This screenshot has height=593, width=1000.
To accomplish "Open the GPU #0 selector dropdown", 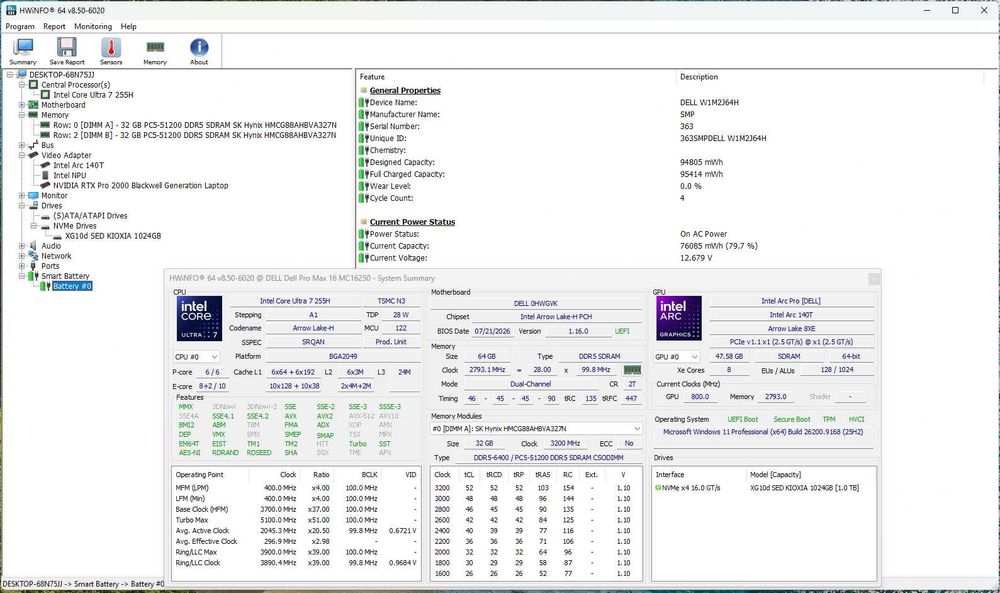I will click(x=676, y=357).
